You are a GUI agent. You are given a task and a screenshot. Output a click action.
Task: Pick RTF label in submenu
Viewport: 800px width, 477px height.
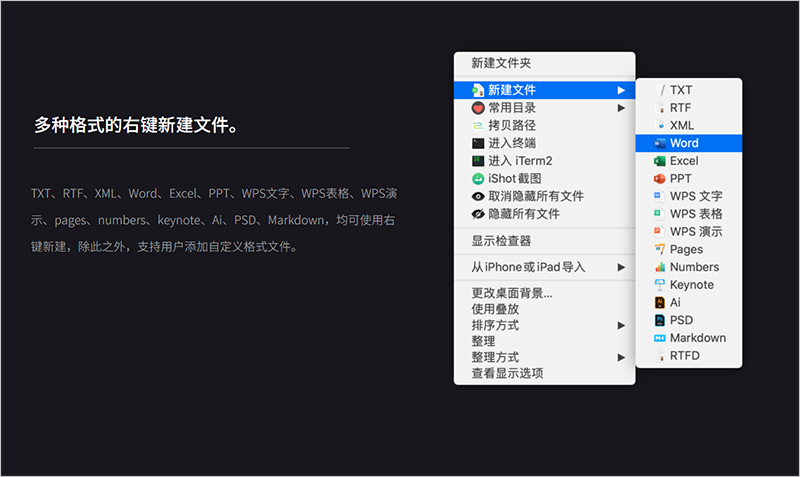680,108
